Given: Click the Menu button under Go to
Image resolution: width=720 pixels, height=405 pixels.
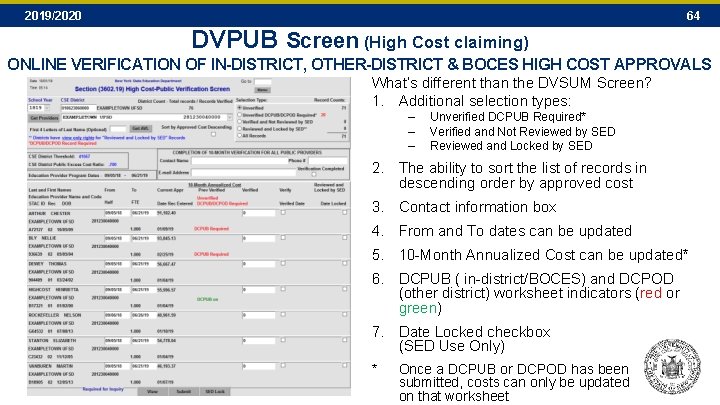Looking at the screenshot, I should coord(263,90).
